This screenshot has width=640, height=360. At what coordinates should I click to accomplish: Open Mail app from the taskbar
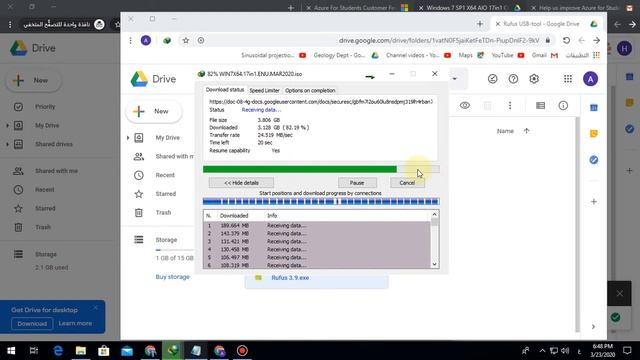point(127,351)
